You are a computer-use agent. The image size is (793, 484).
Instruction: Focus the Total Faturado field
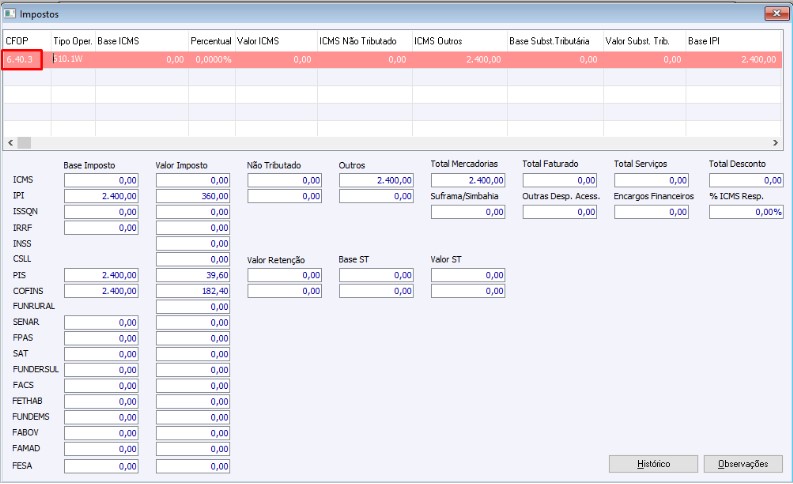[560, 180]
